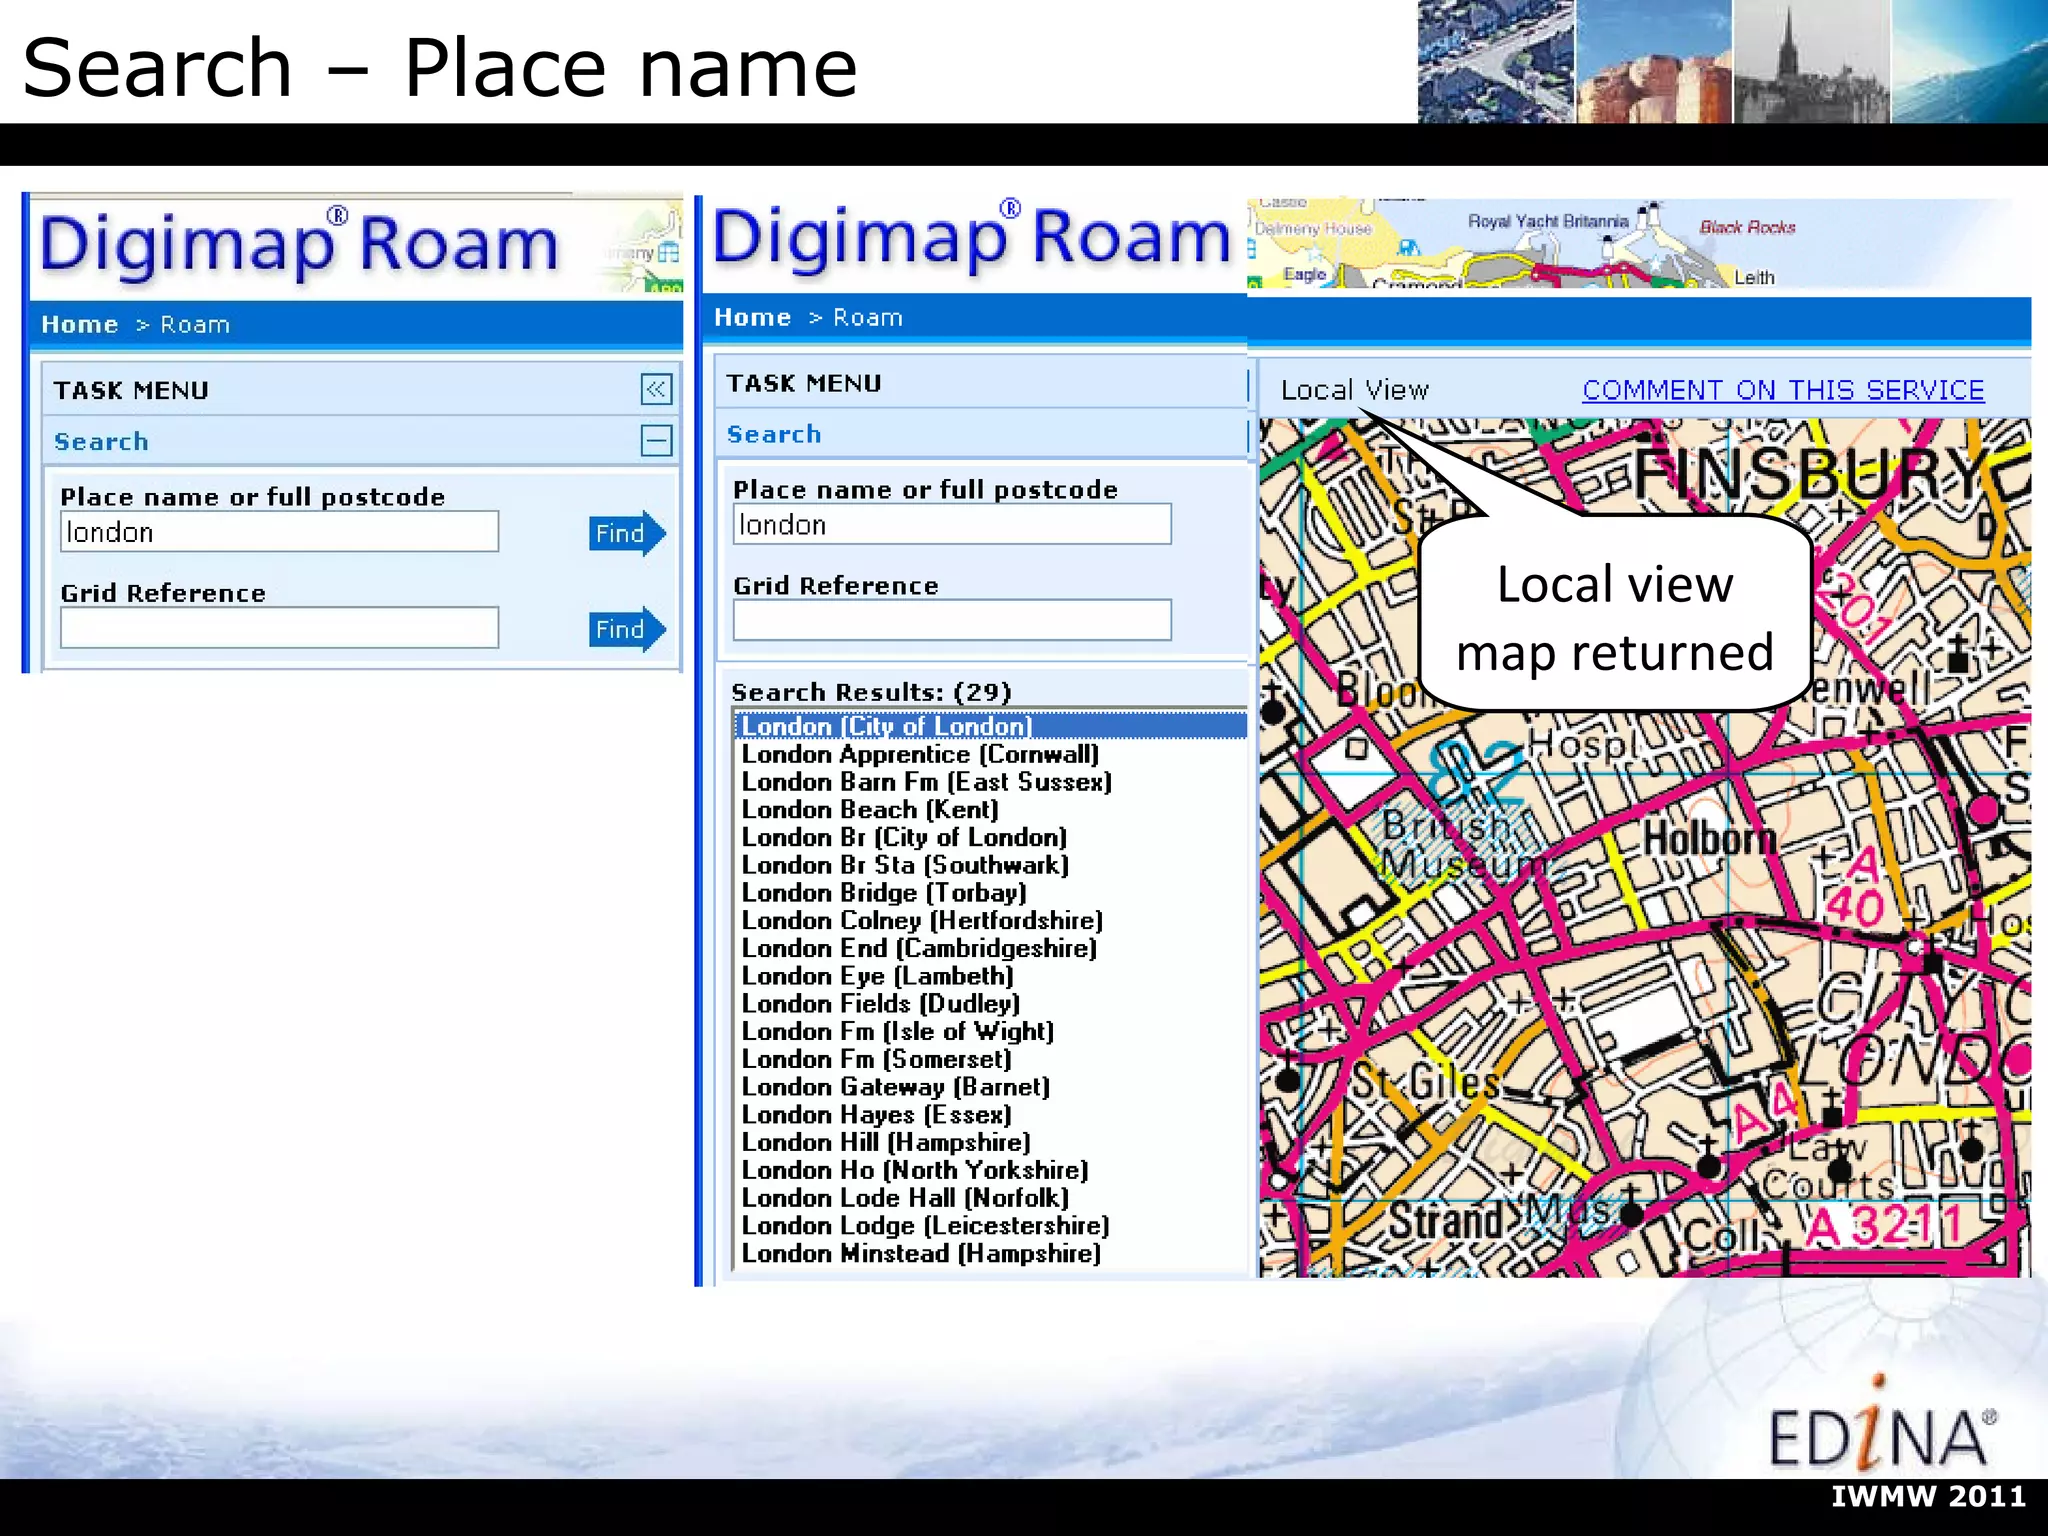Collapse the Task Menu with double-arrow icon

pyautogui.click(x=656, y=389)
